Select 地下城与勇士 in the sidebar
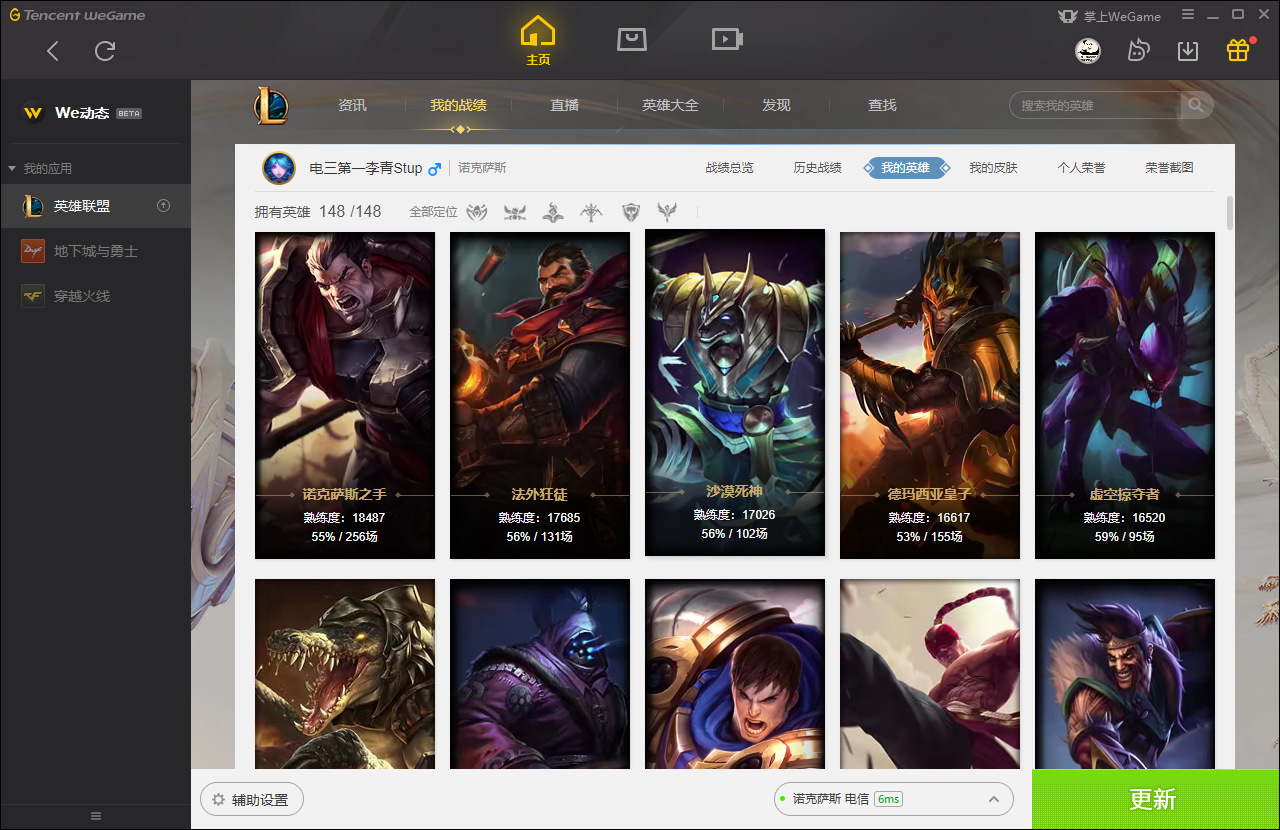Image resolution: width=1280 pixels, height=830 pixels. [x=96, y=251]
